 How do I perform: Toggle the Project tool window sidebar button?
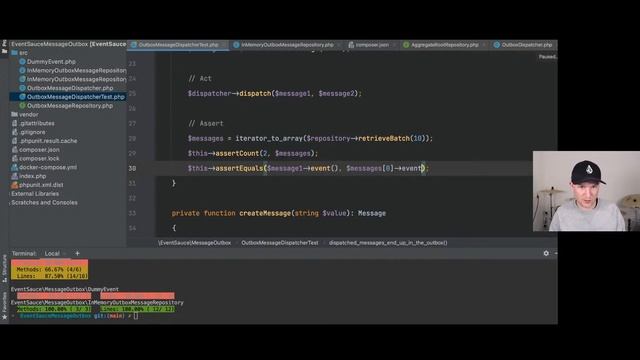click(x=4, y=47)
